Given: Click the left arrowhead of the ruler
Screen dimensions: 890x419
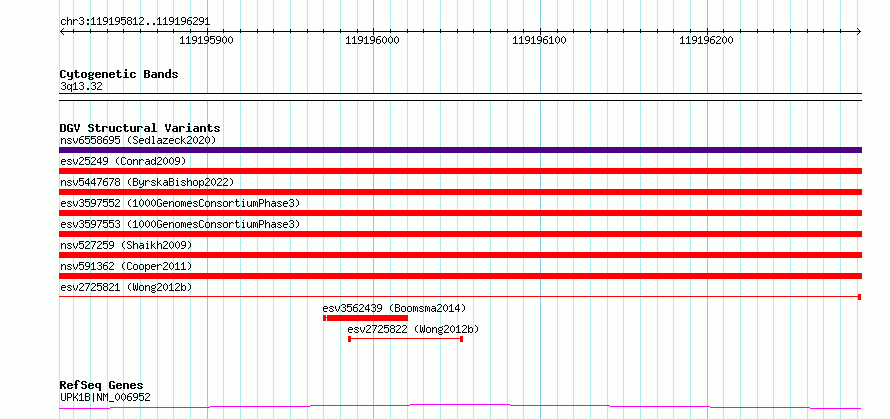Looking at the screenshot, I should (x=62, y=32).
